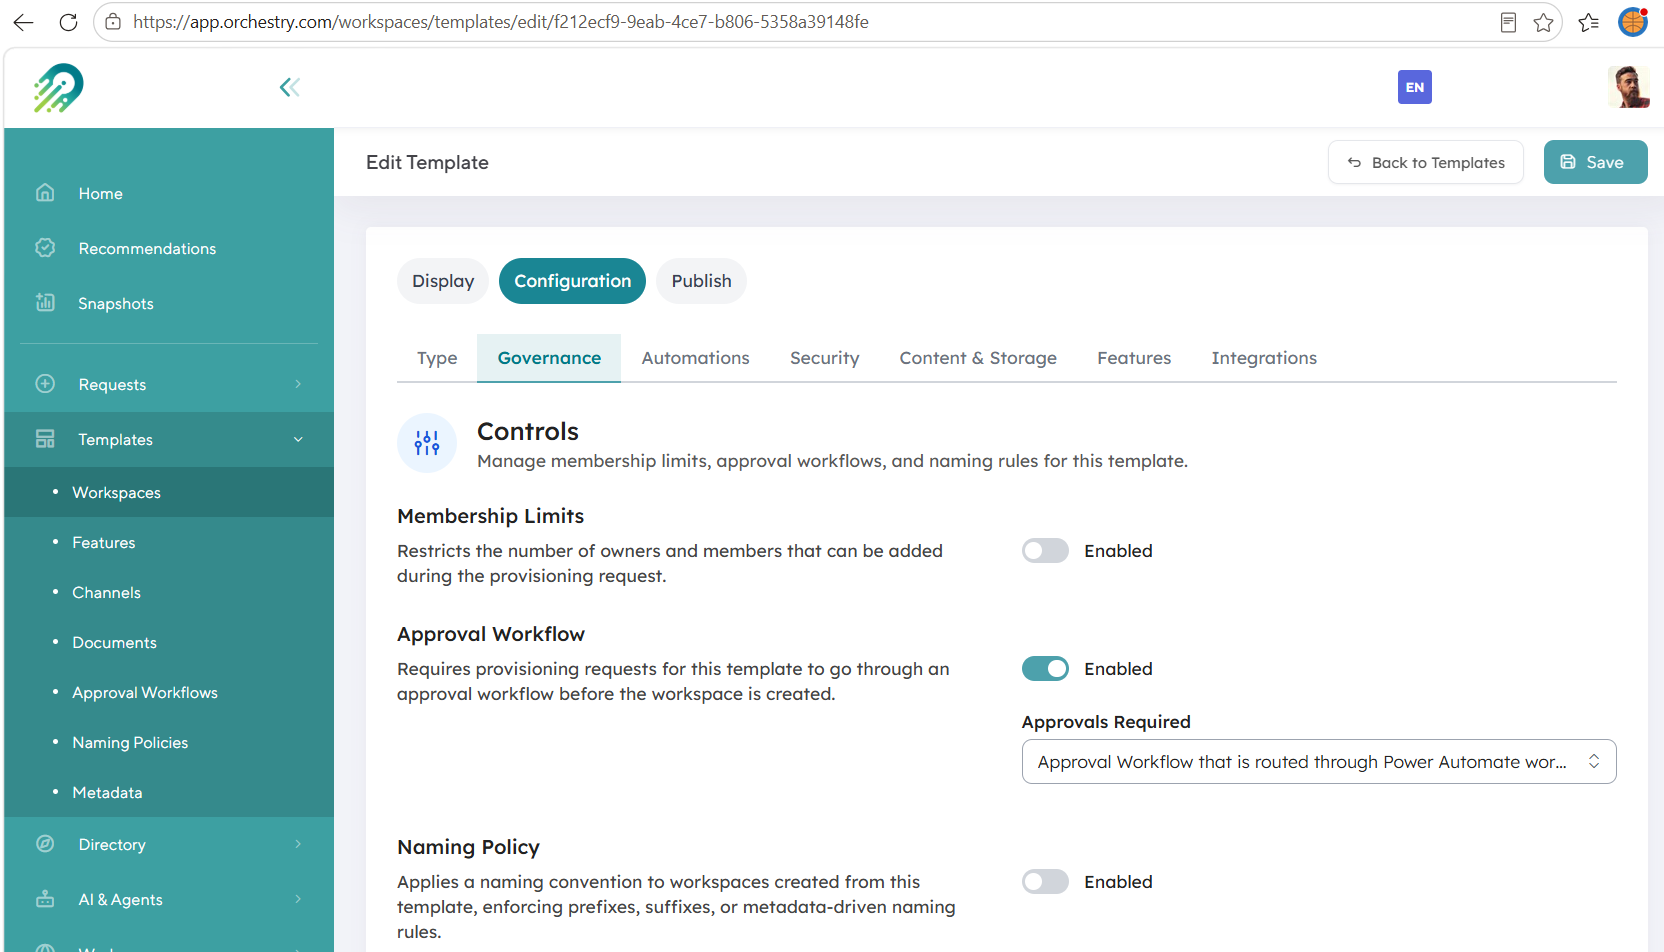Enable the Naming Policy toggle

[x=1045, y=882]
